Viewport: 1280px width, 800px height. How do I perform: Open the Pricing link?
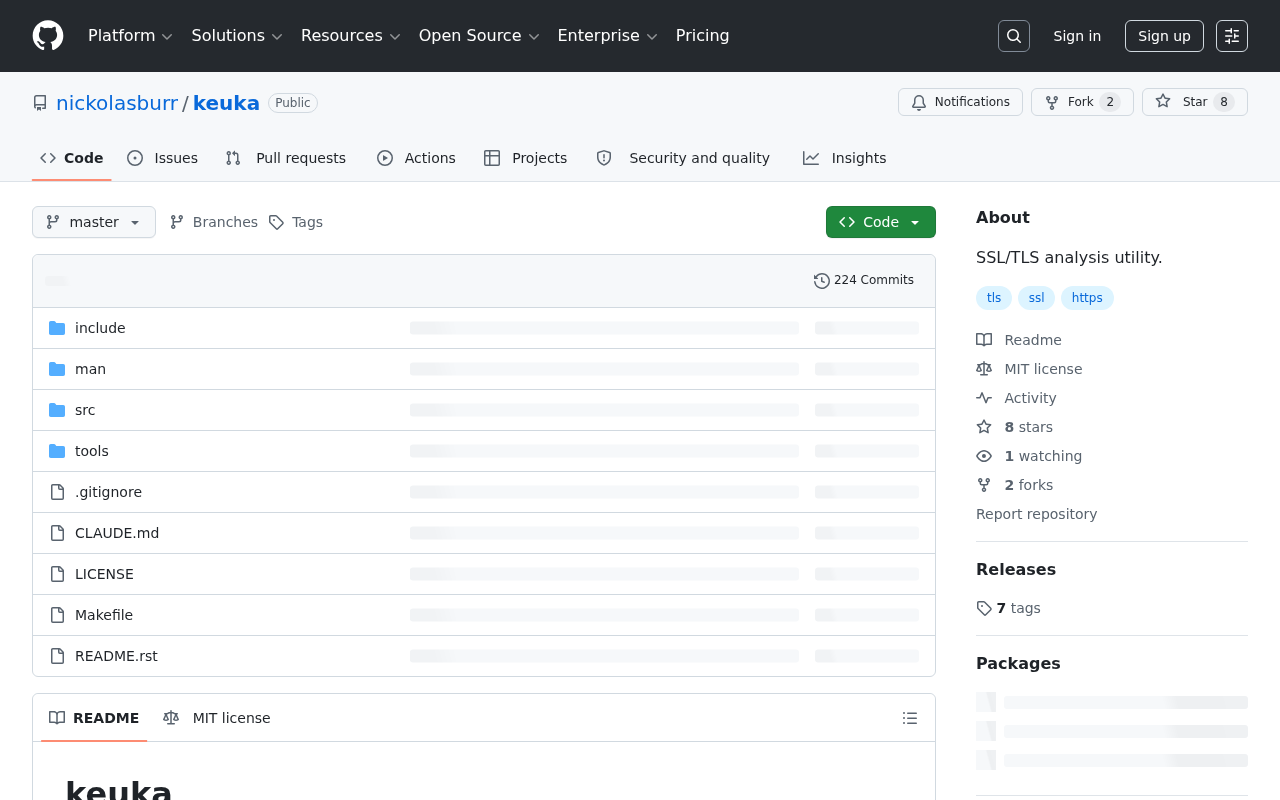[x=702, y=36]
